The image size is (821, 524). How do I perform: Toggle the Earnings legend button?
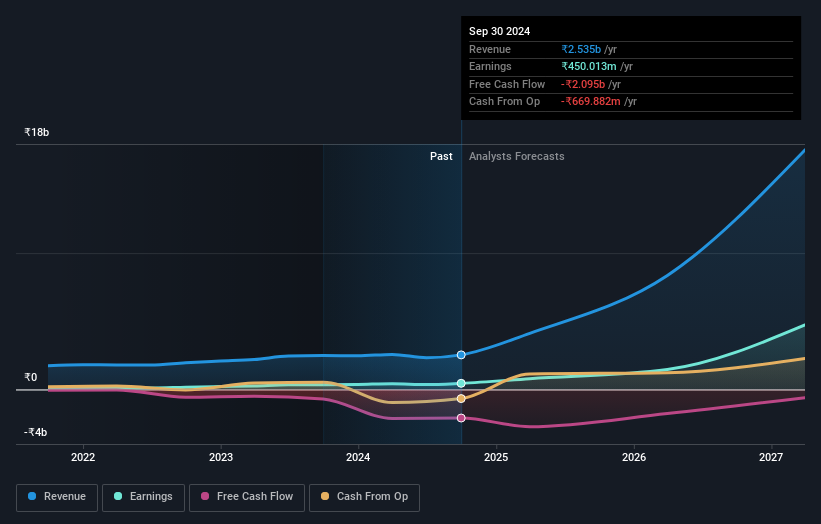coord(143,497)
